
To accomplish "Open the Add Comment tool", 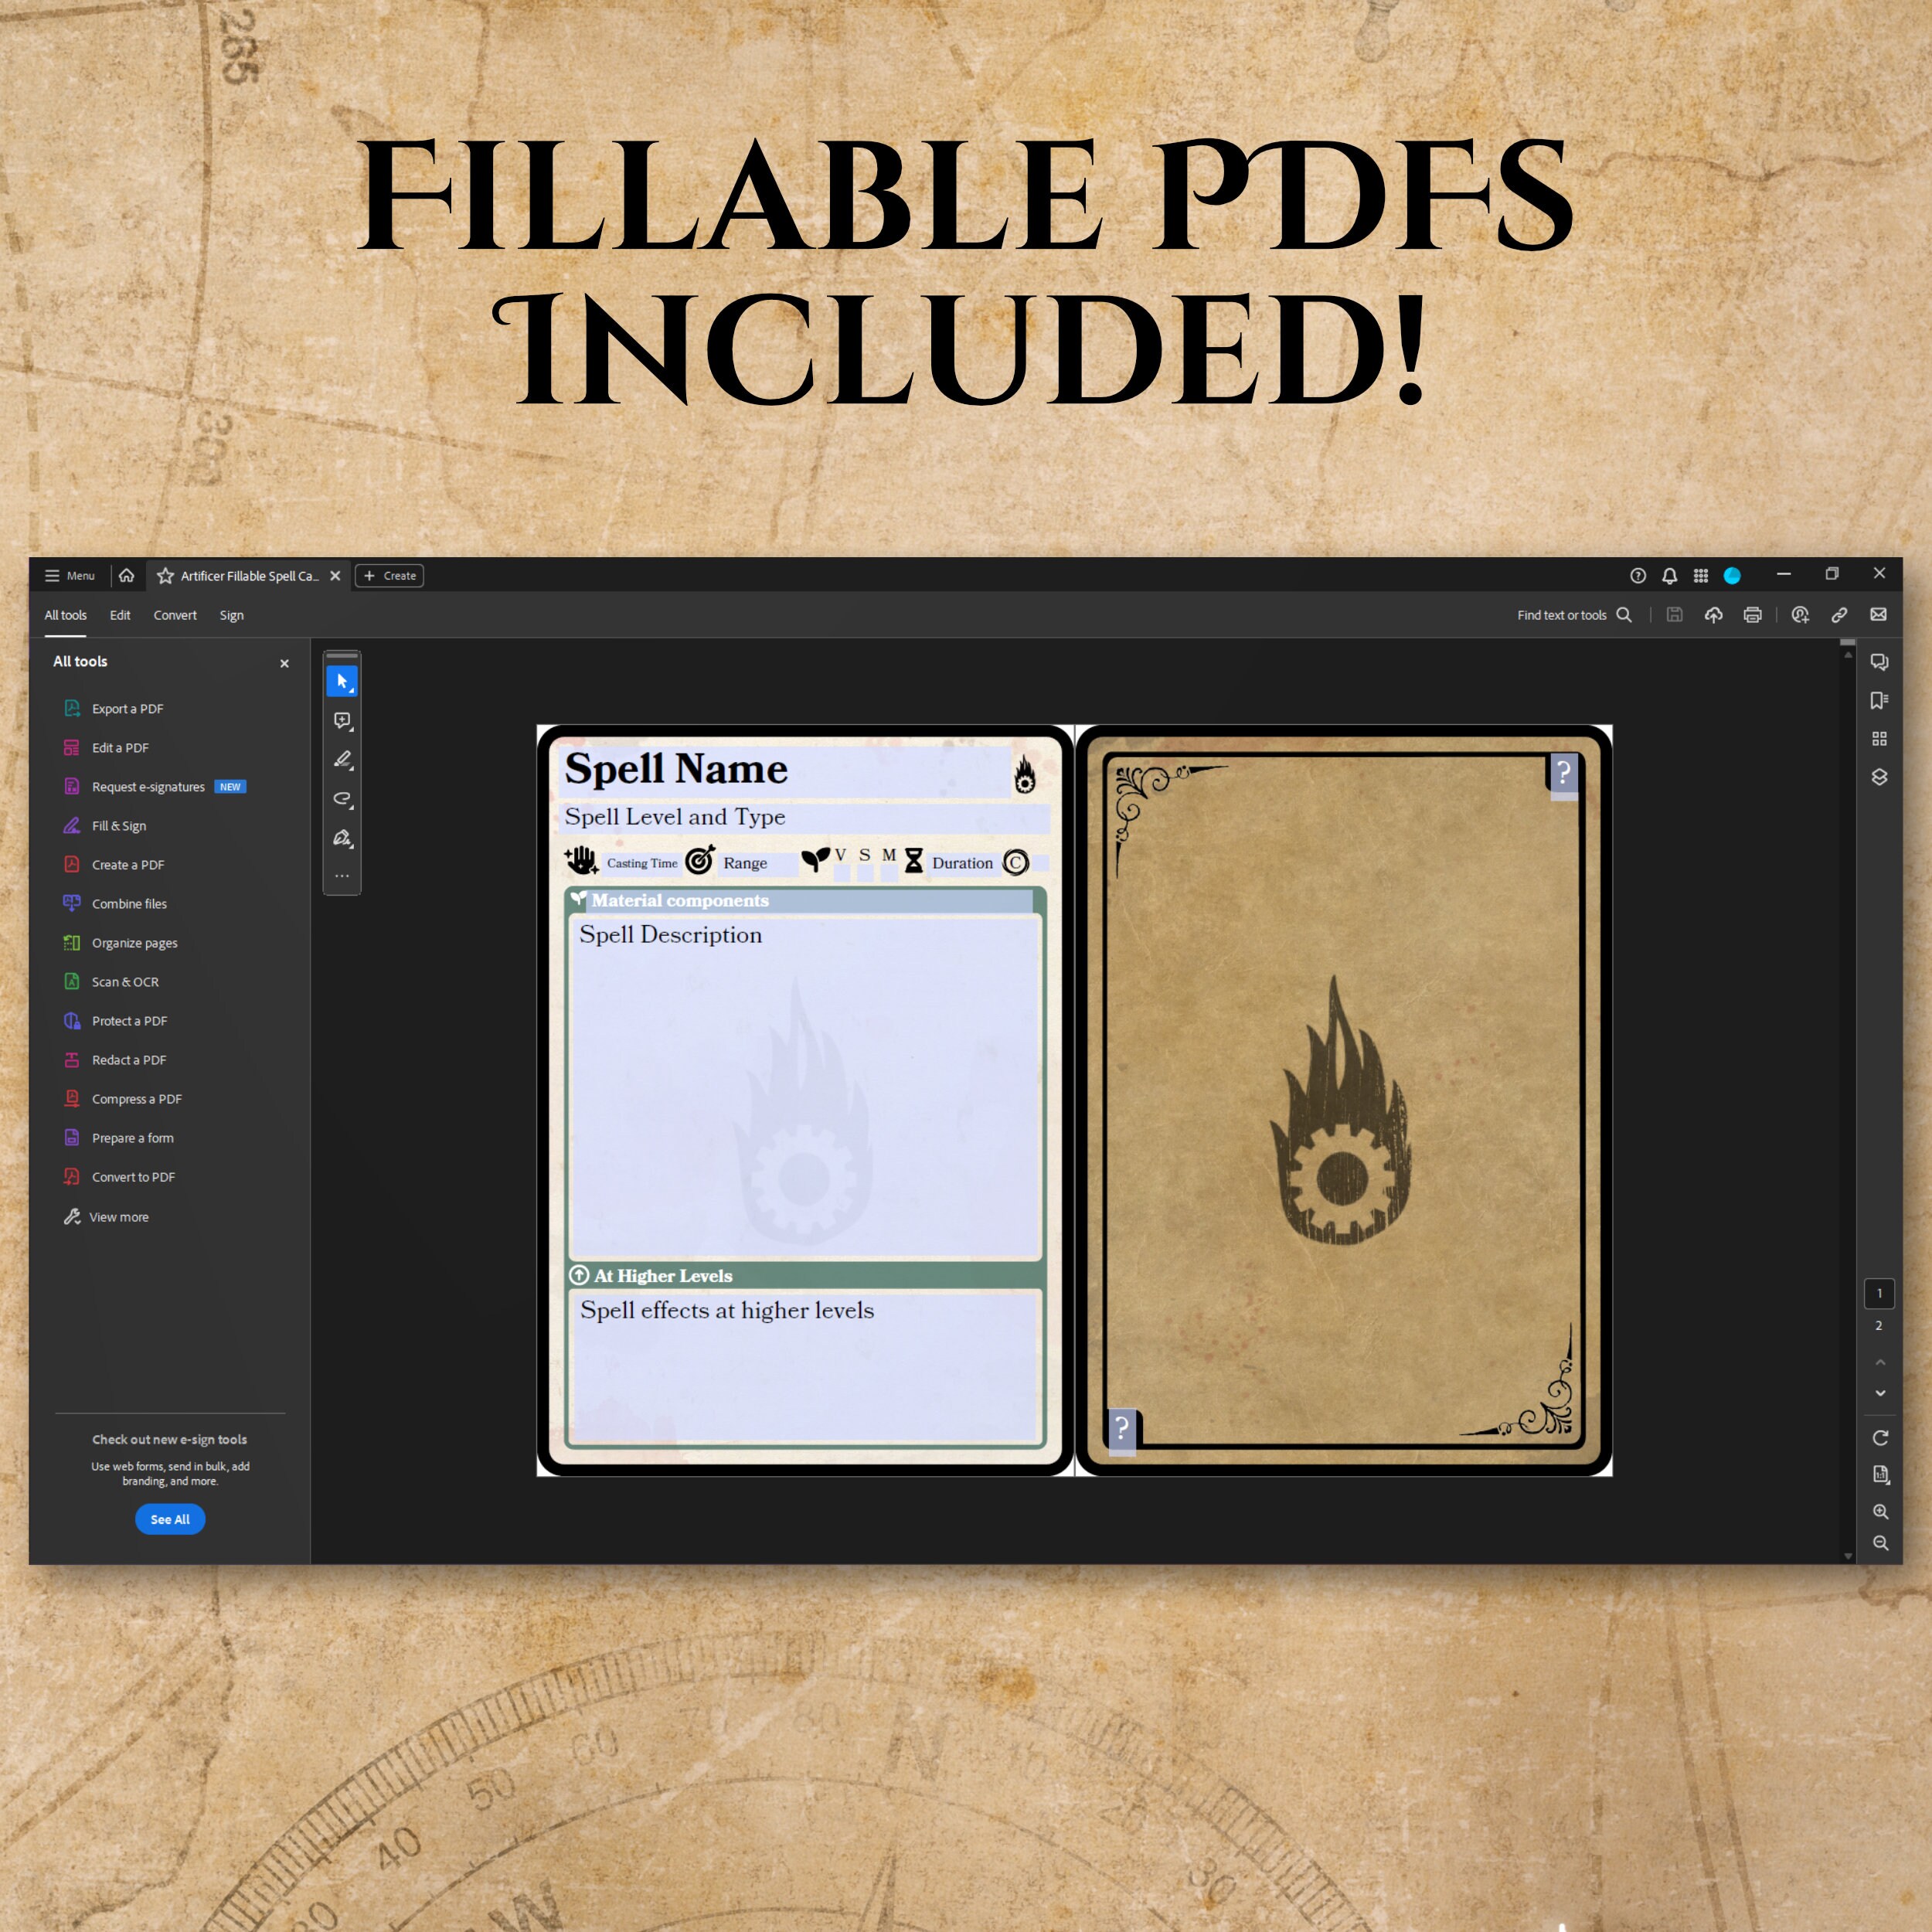I will point(341,721).
